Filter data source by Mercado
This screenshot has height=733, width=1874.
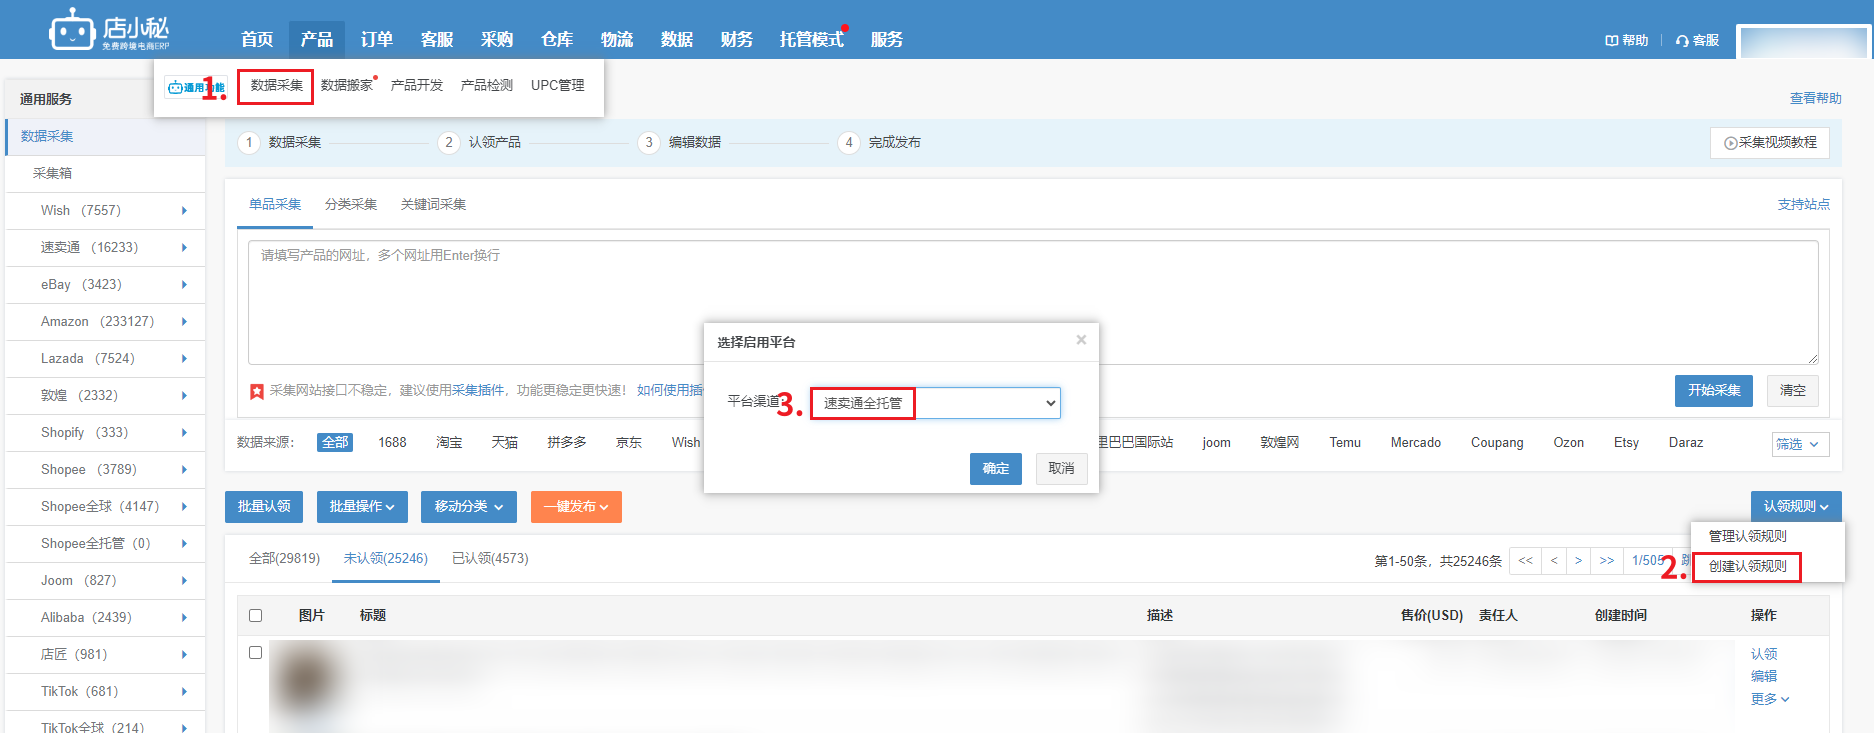(1416, 443)
